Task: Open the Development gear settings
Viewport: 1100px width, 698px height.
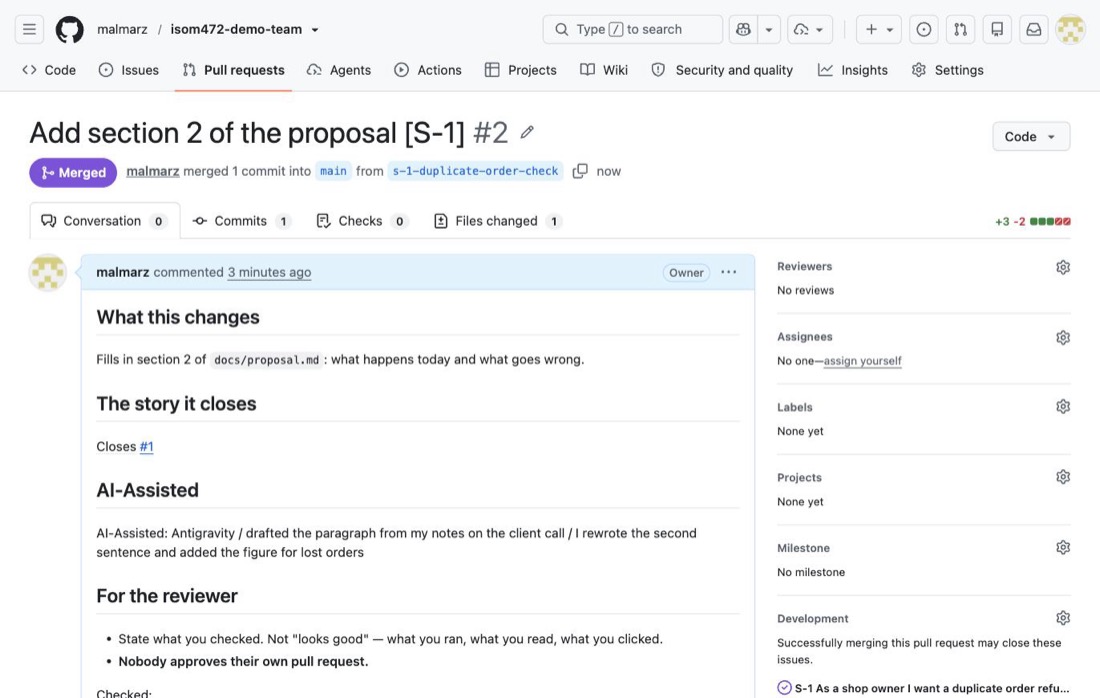Action: coord(1063,618)
